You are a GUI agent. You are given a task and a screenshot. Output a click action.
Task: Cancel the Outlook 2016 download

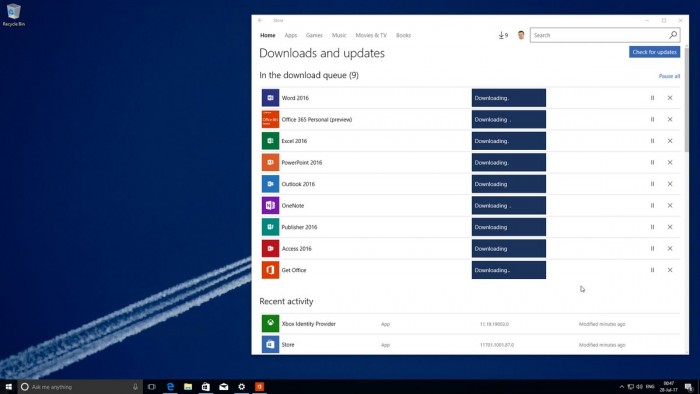[670, 184]
